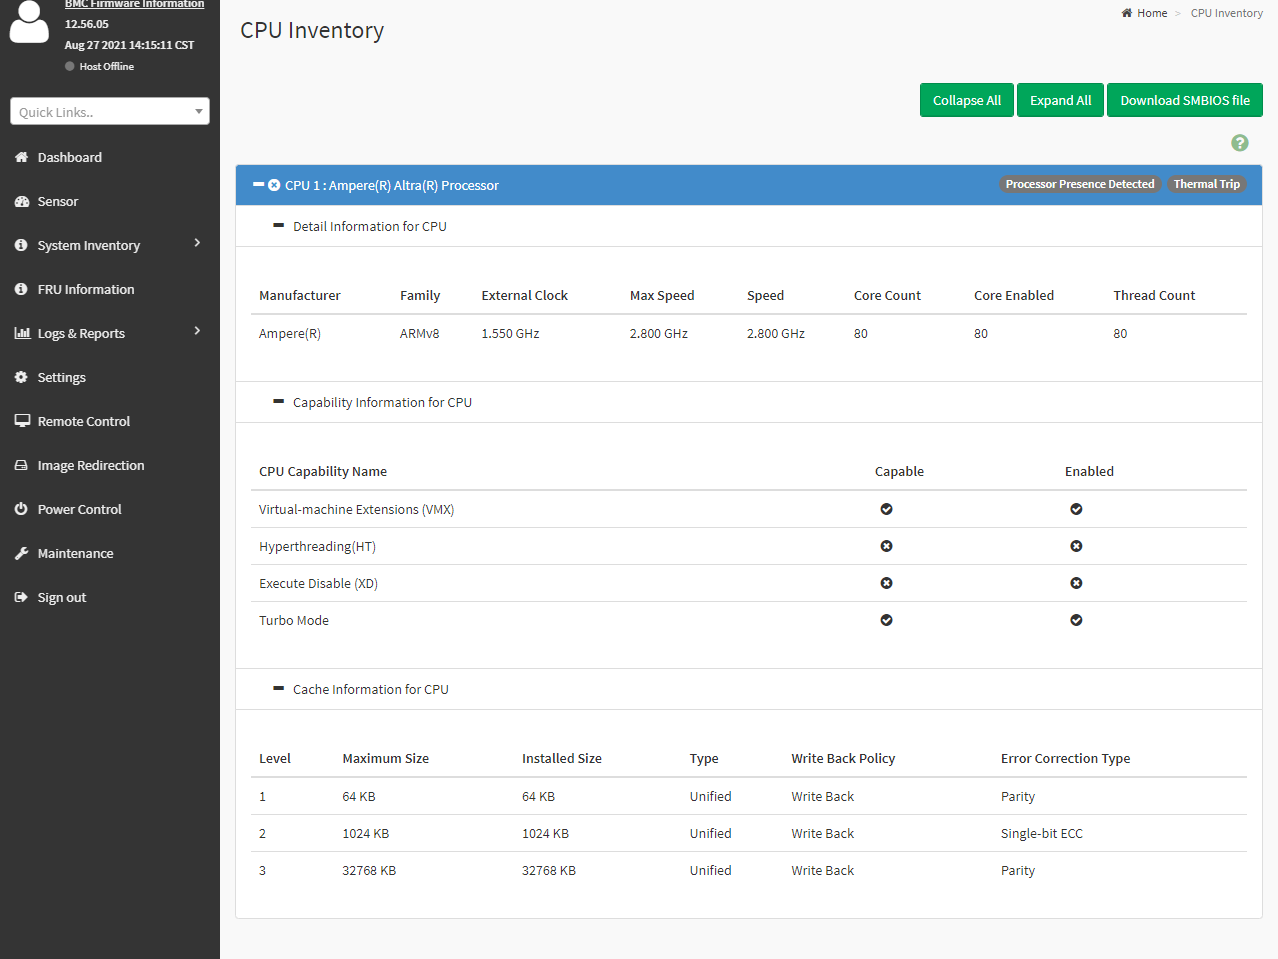1278x959 pixels.
Task: Click the Ampere(R) manufacturer value
Action: tap(290, 333)
